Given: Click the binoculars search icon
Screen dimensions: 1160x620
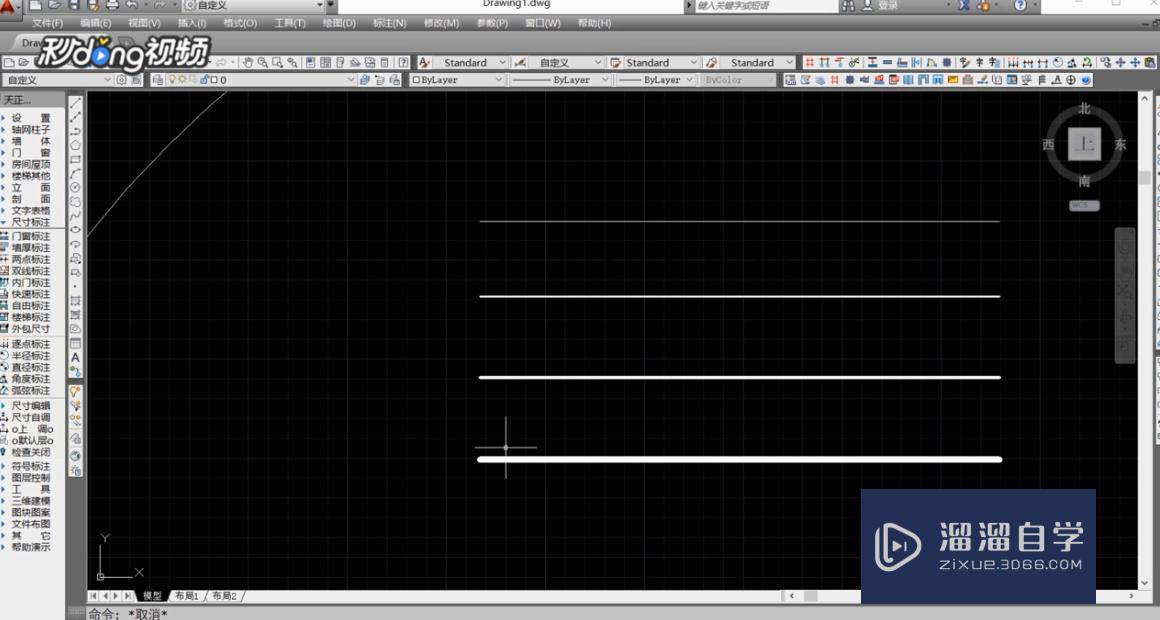Looking at the screenshot, I should [848, 5].
